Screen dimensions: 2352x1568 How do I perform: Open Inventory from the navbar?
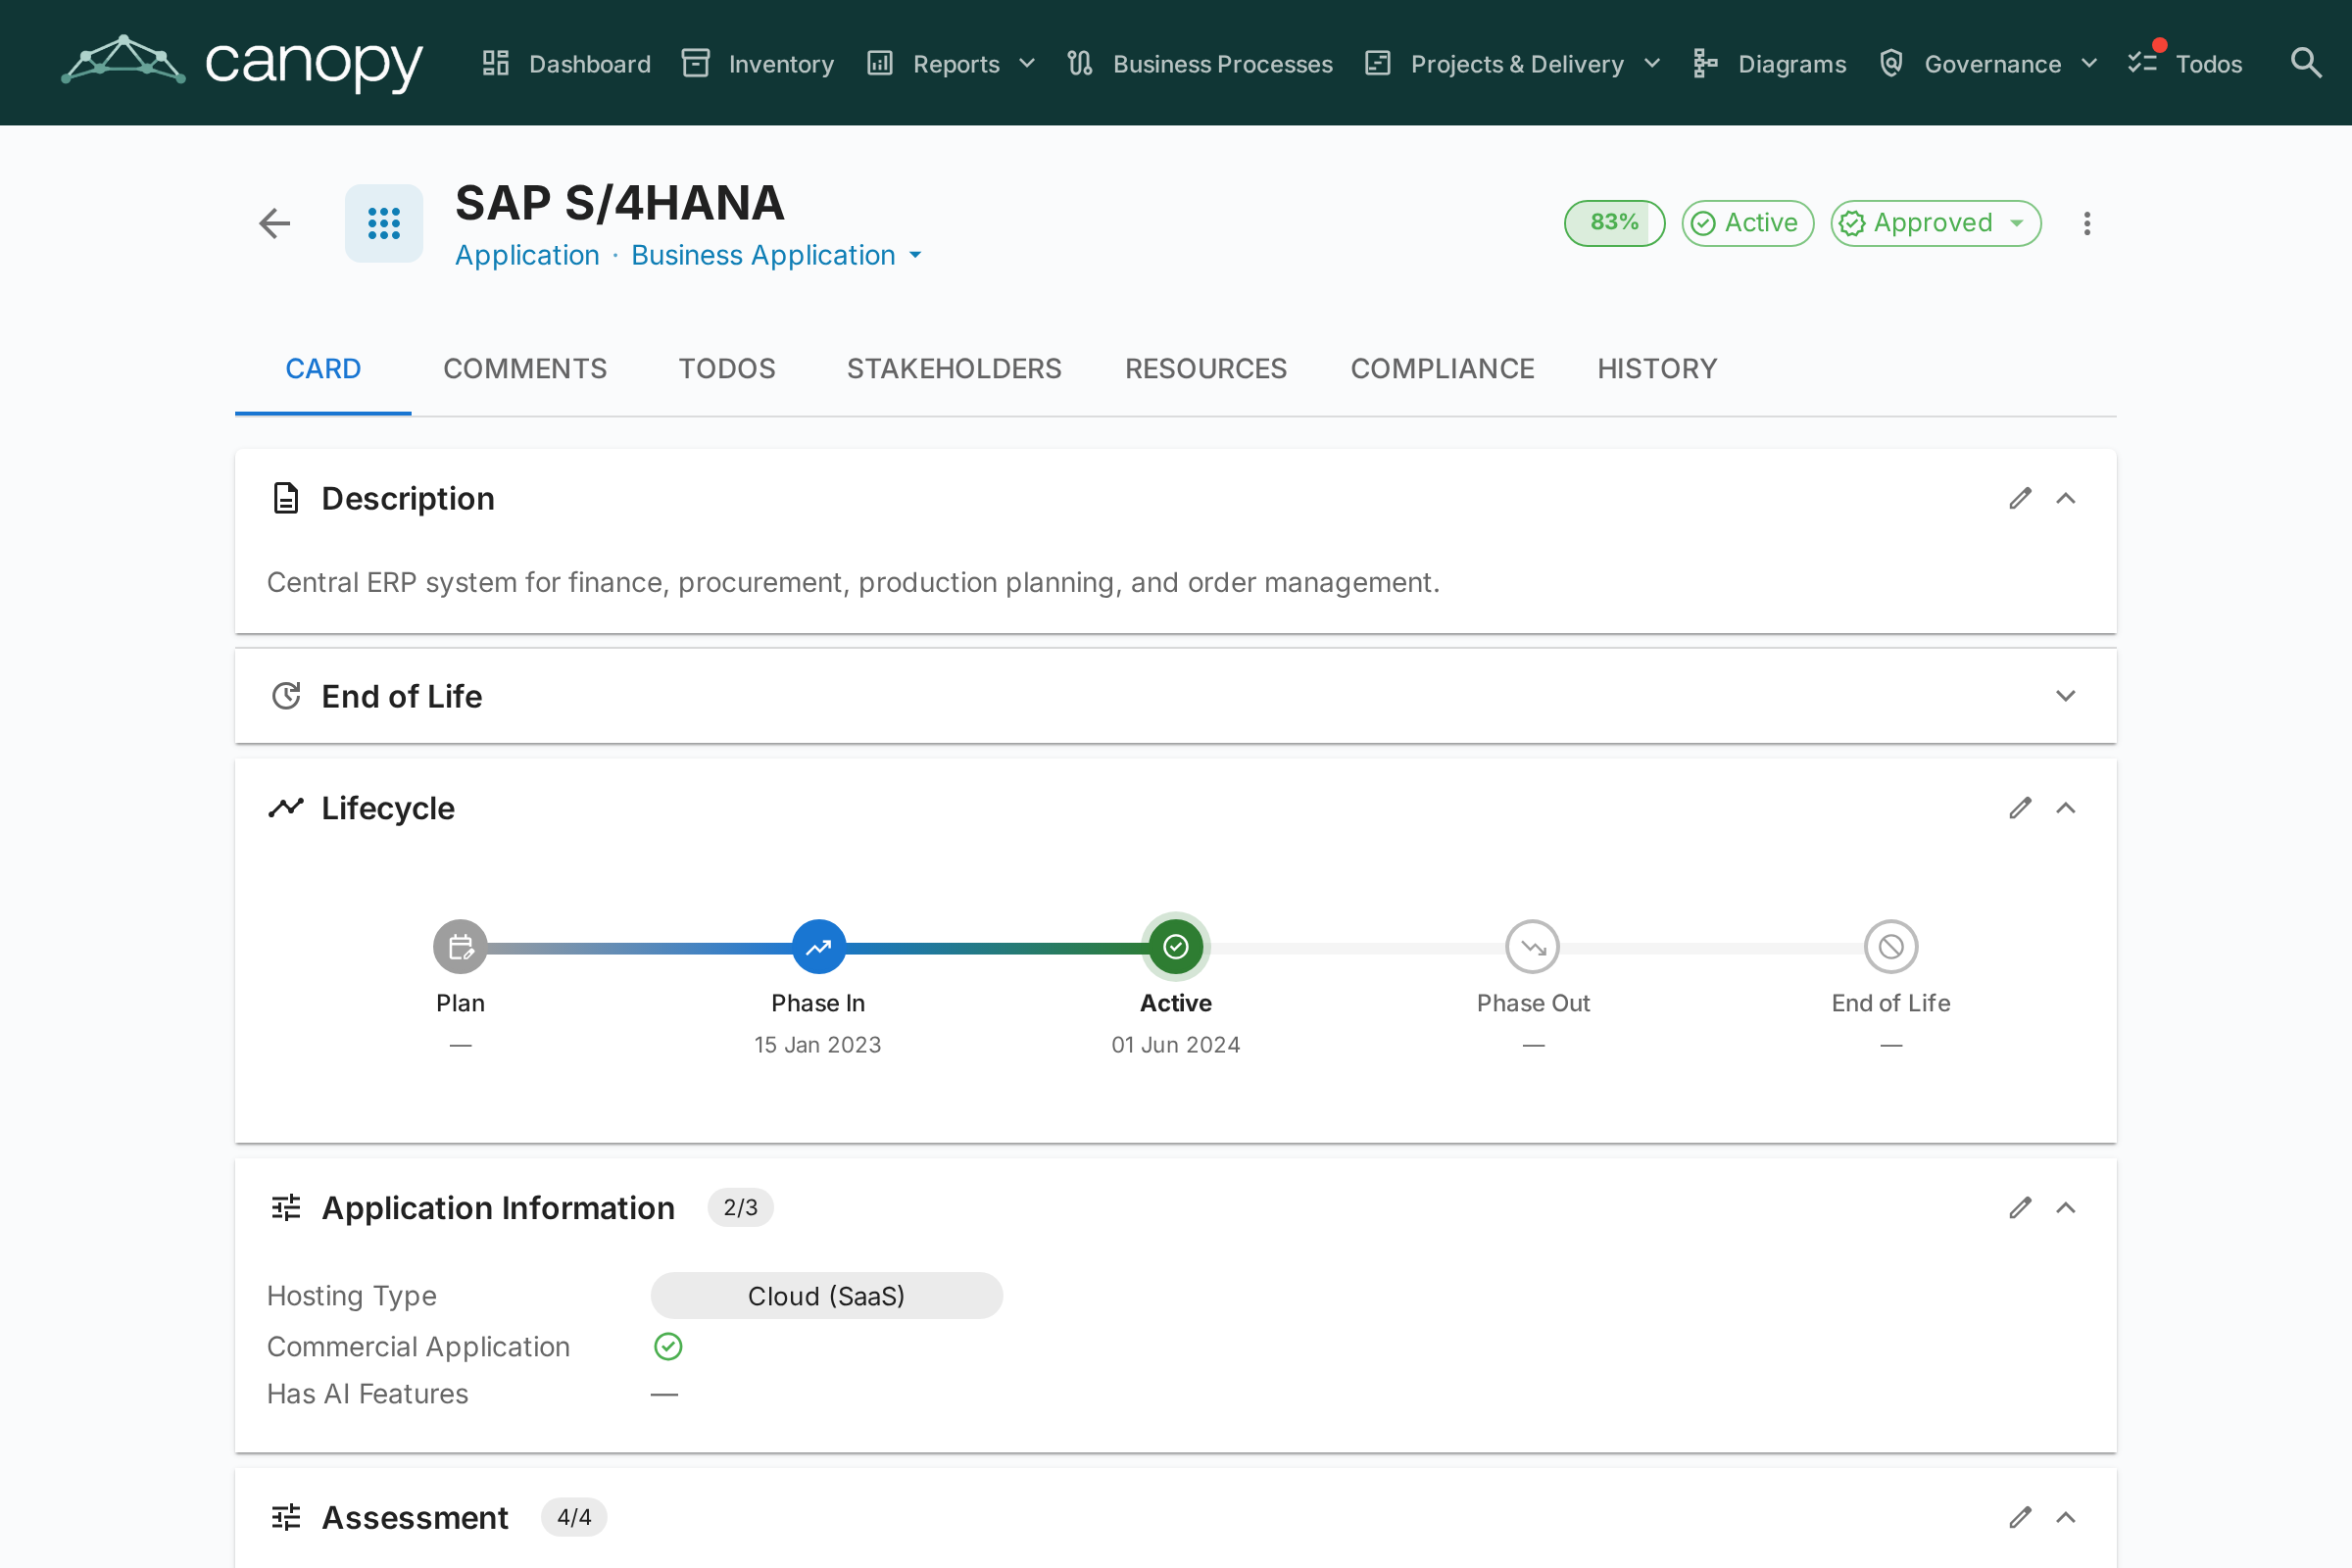tap(757, 64)
